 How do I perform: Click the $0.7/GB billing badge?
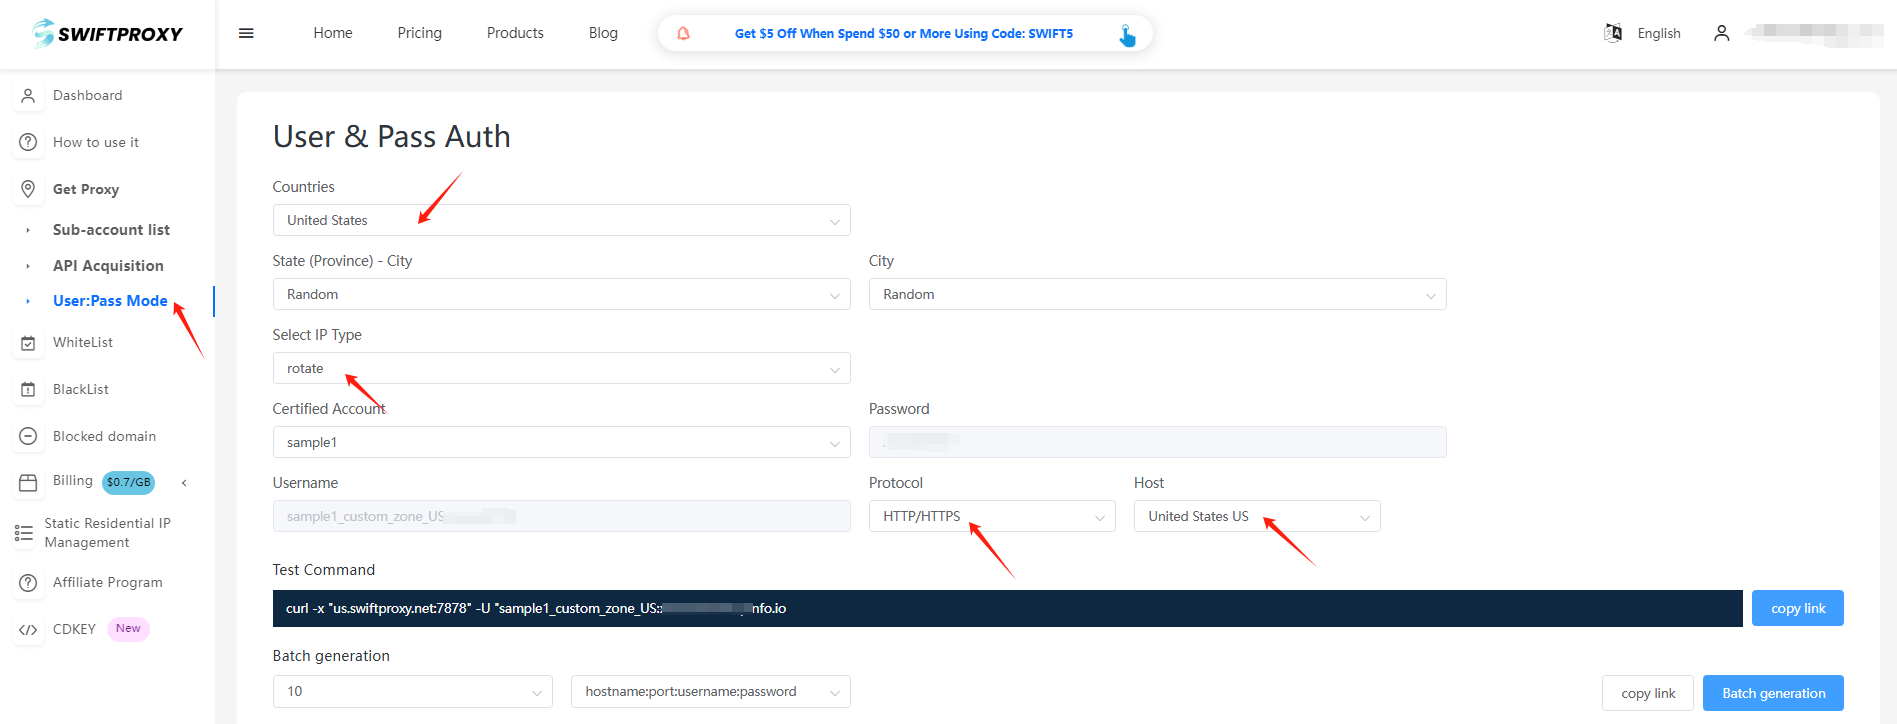pos(129,482)
